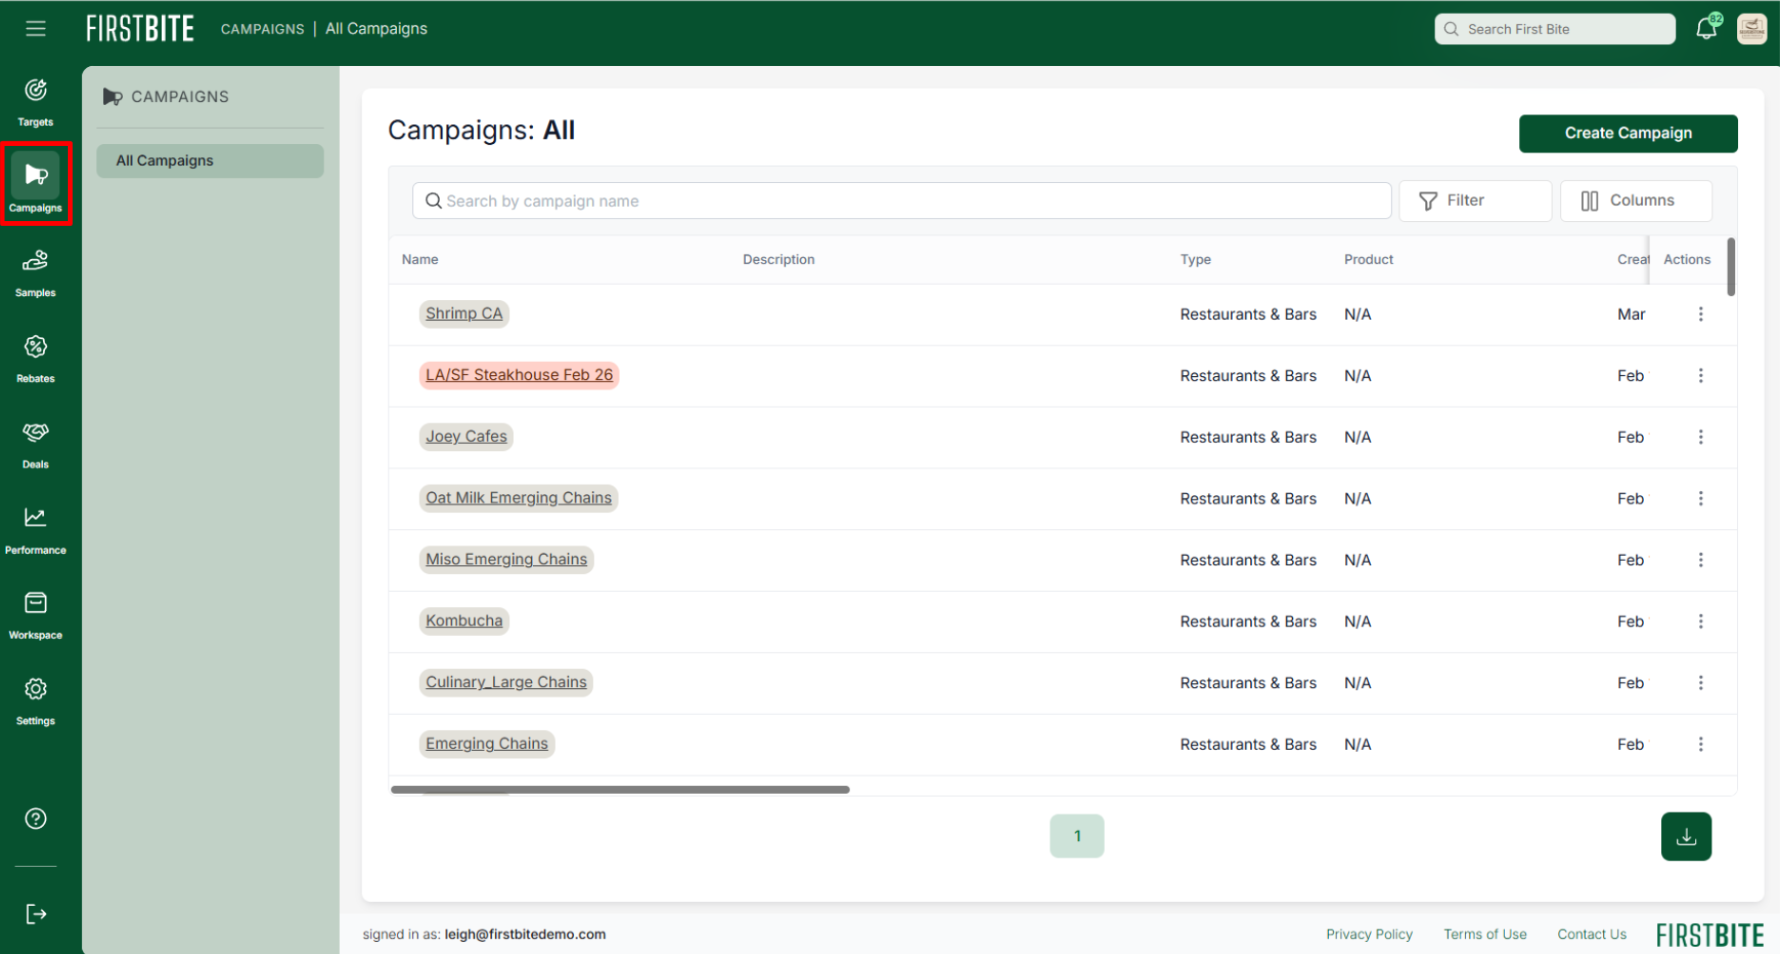Screen dimensions: 1780x954
Task: Open actions menu for Kombucha
Action: click(x=1700, y=621)
